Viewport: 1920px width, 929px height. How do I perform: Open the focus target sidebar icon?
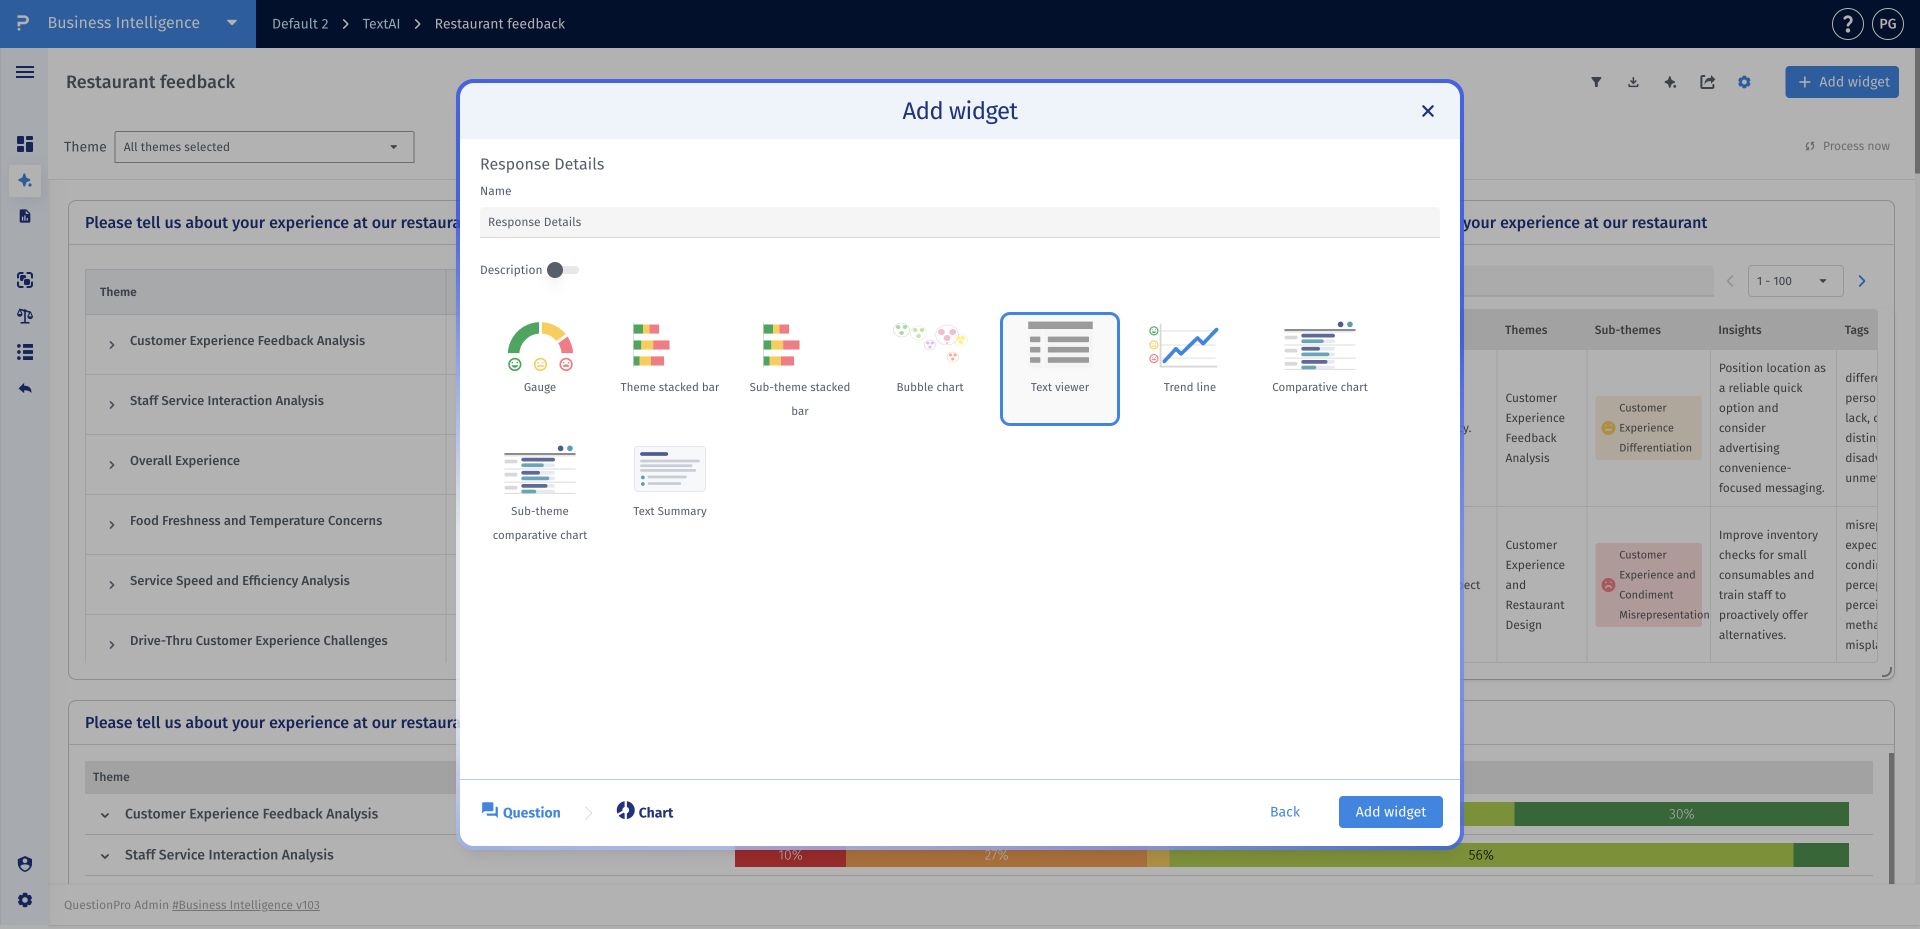(x=25, y=280)
